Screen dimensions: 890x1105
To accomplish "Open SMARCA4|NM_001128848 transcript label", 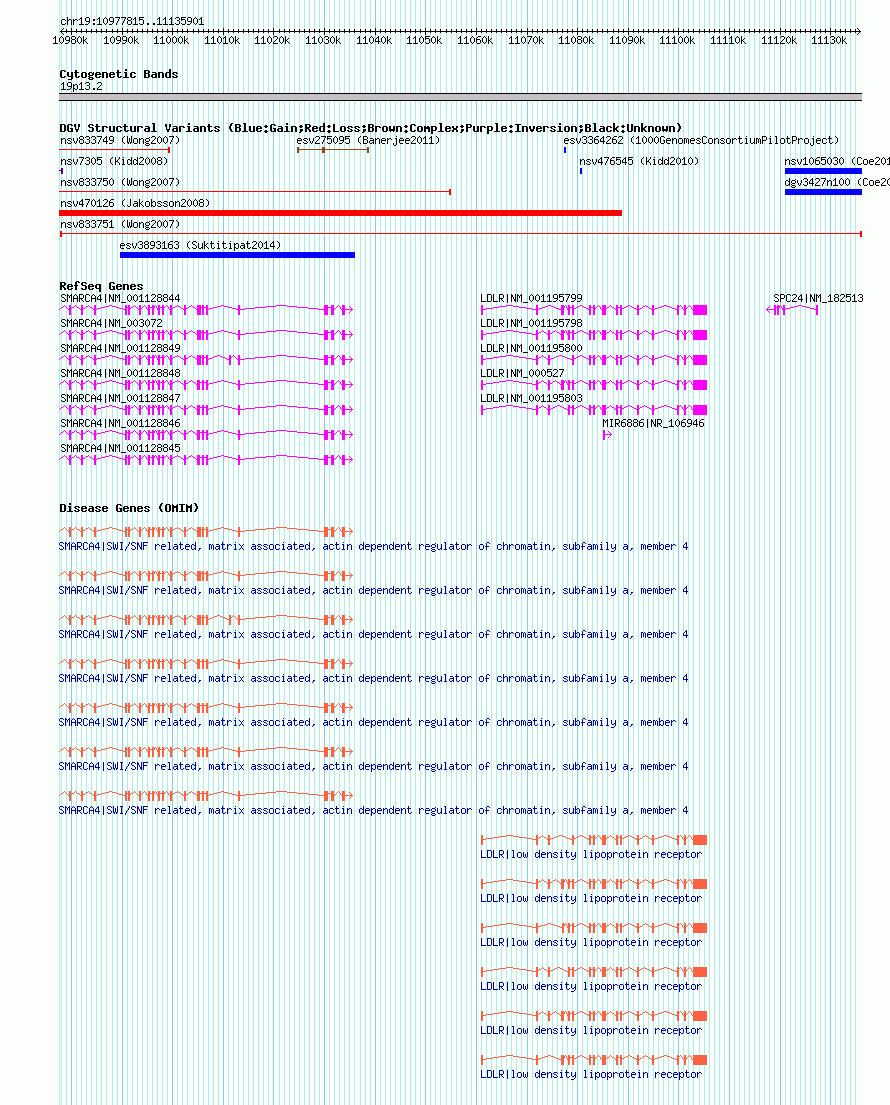I will tap(120, 374).
